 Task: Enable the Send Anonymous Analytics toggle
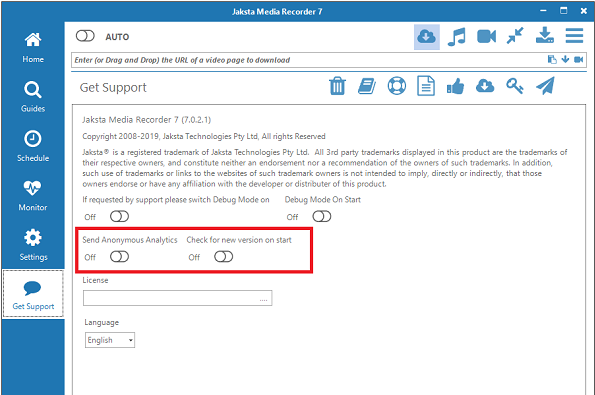point(120,257)
